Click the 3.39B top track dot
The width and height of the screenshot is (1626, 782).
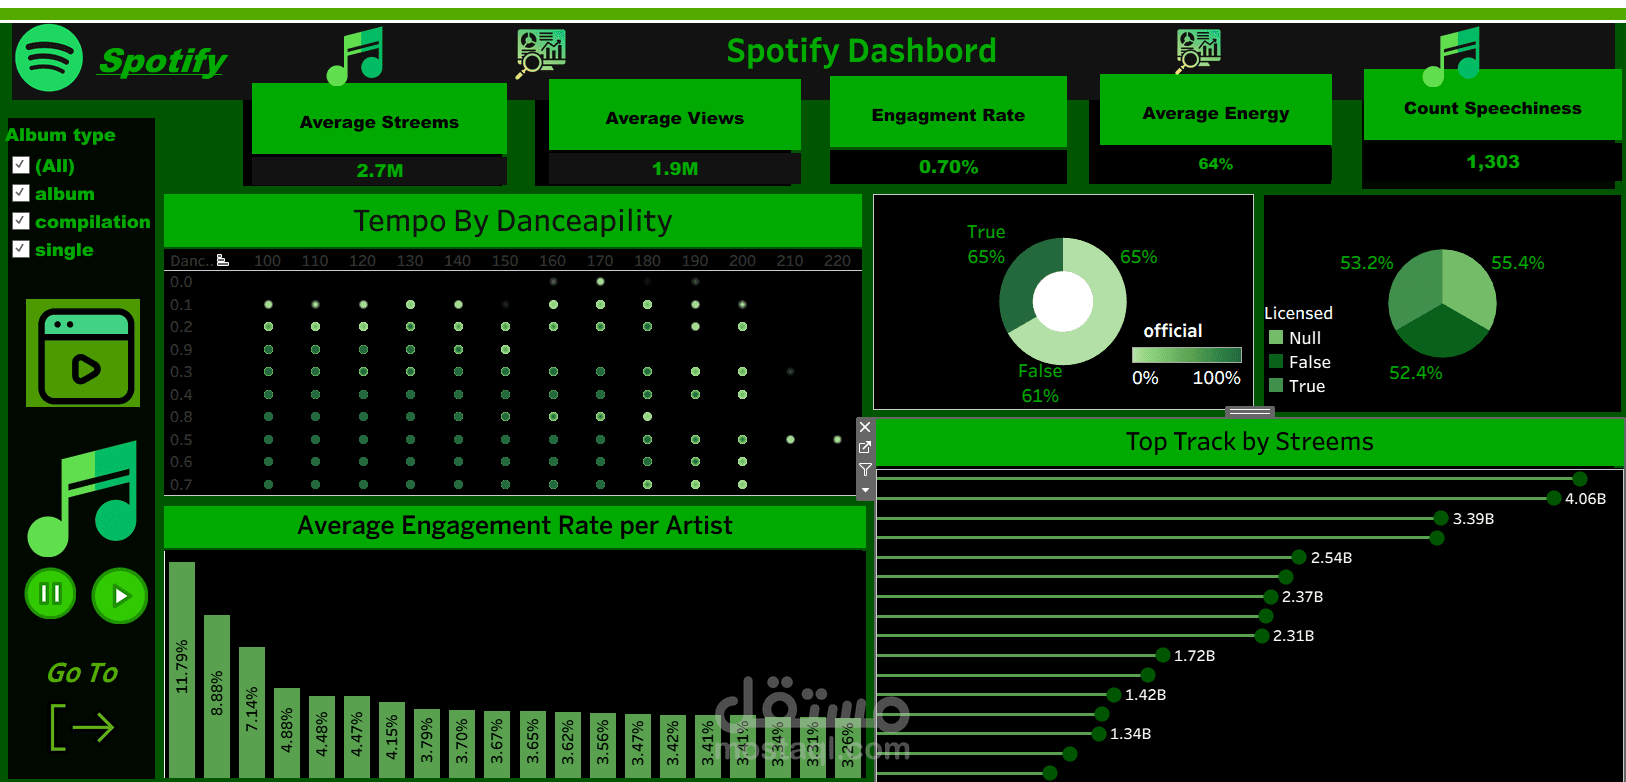tap(1441, 518)
